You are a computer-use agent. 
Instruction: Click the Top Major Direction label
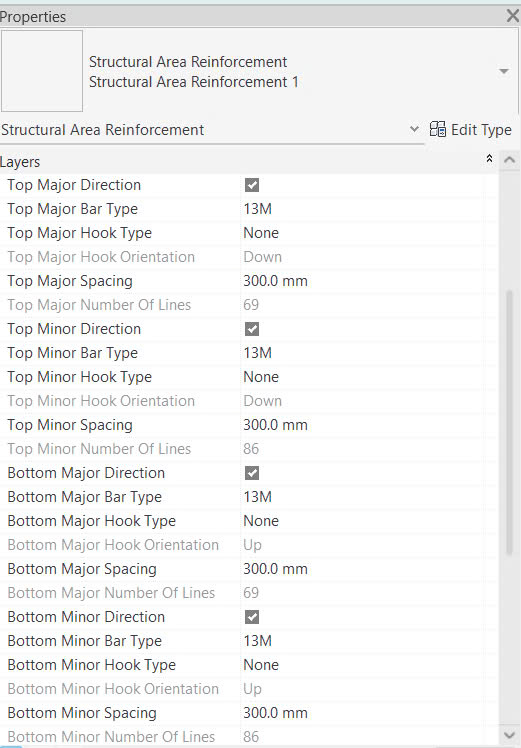click(74, 185)
